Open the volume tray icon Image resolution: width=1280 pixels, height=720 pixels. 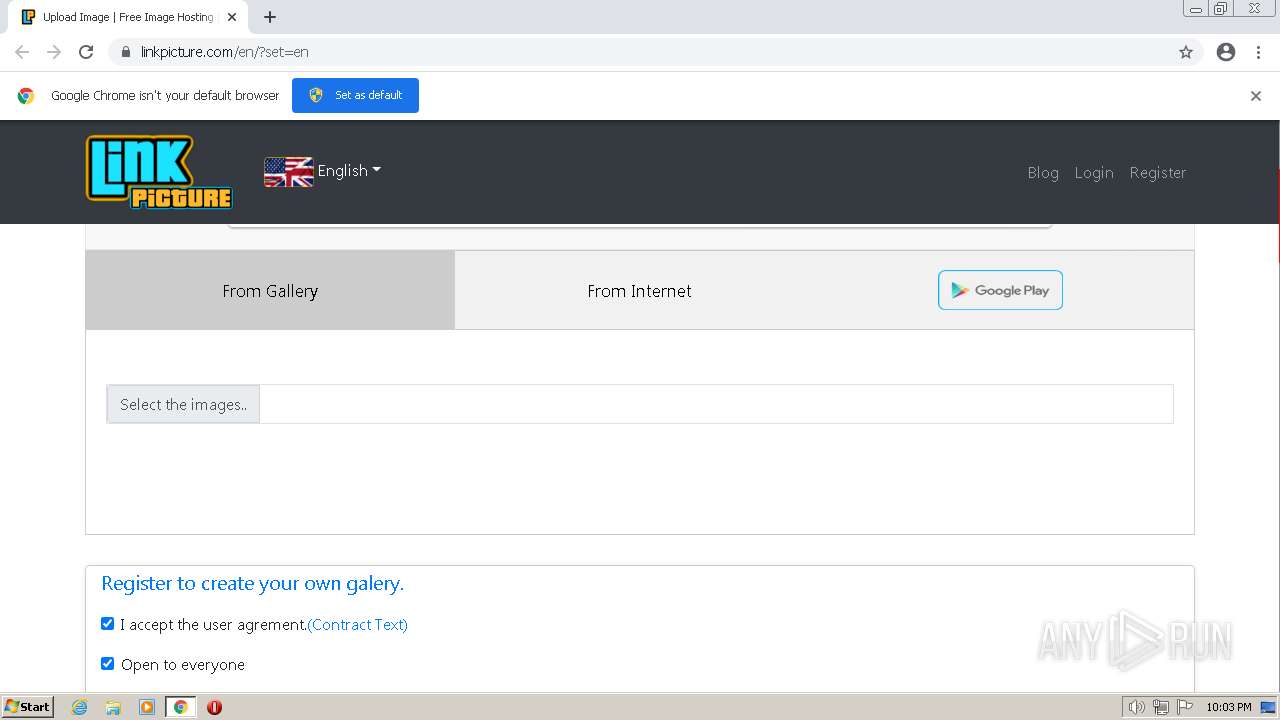(1136, 707)
